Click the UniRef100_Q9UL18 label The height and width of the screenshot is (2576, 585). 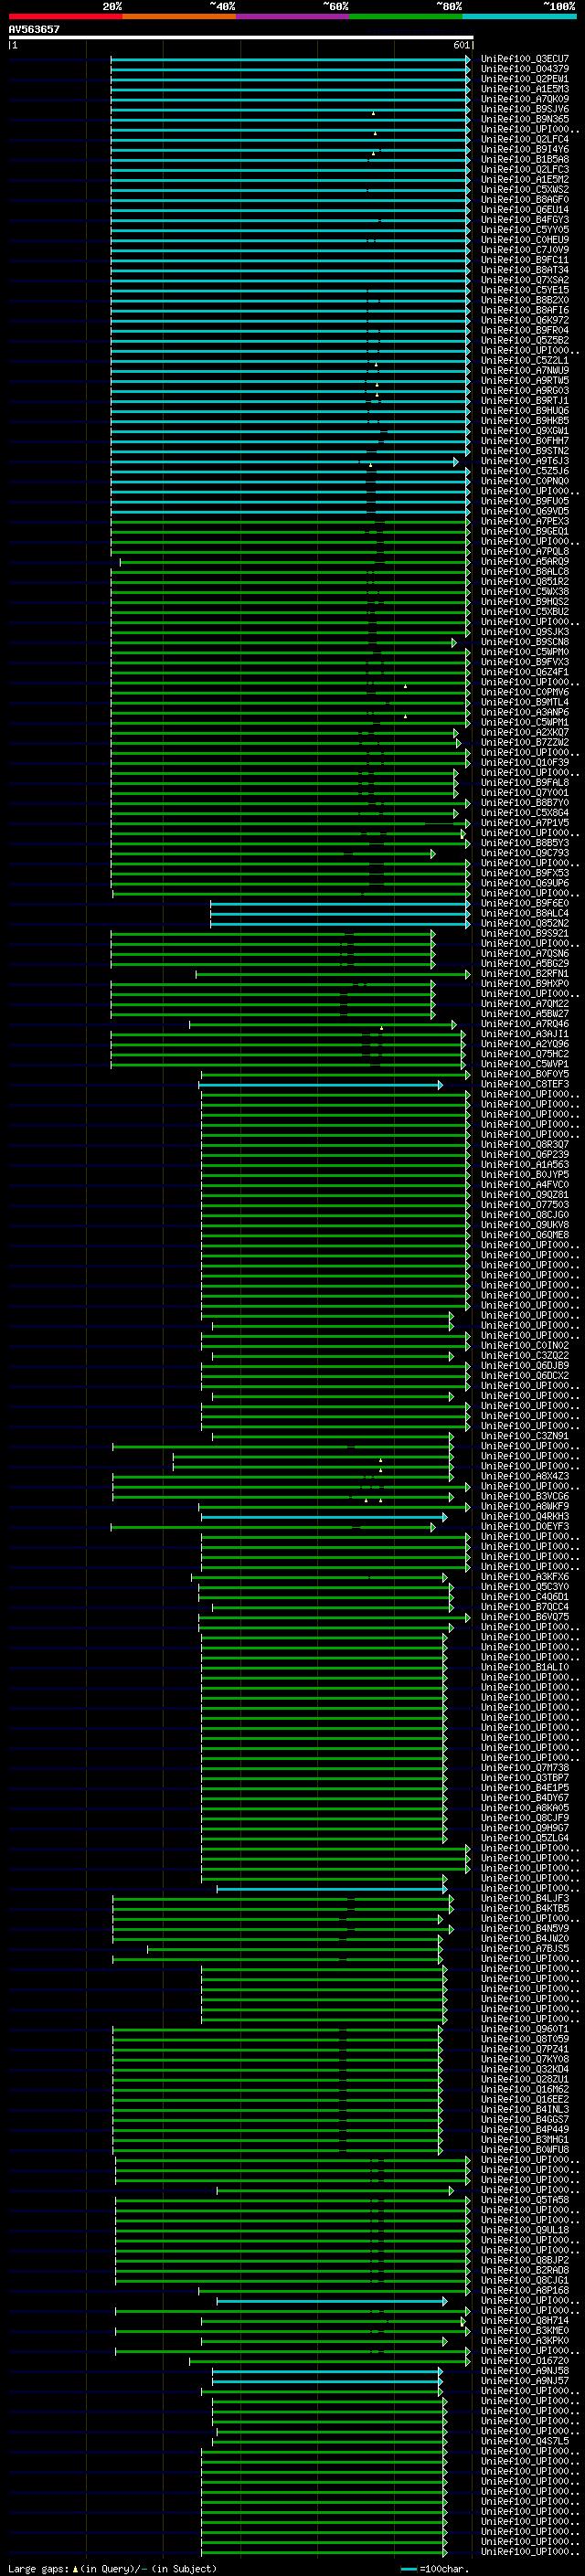click(524, 2230)
